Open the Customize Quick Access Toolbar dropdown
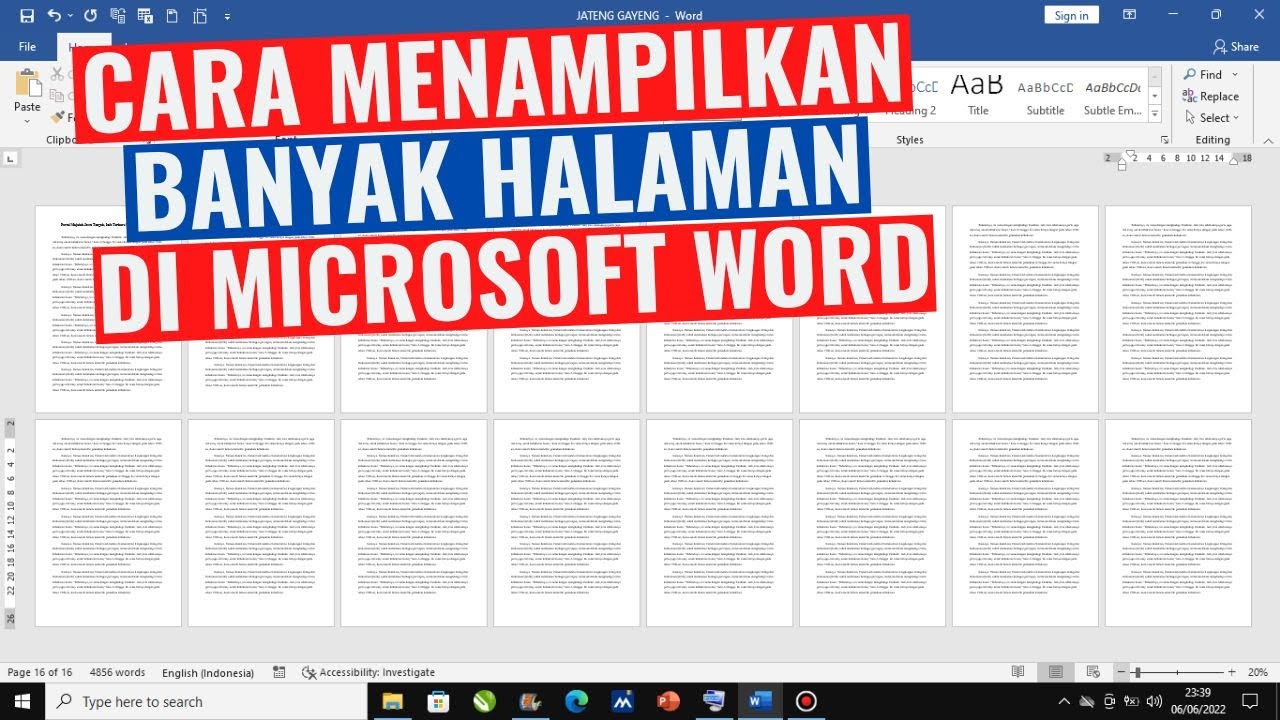This screenshot has width=1280, height=720. 227,17
